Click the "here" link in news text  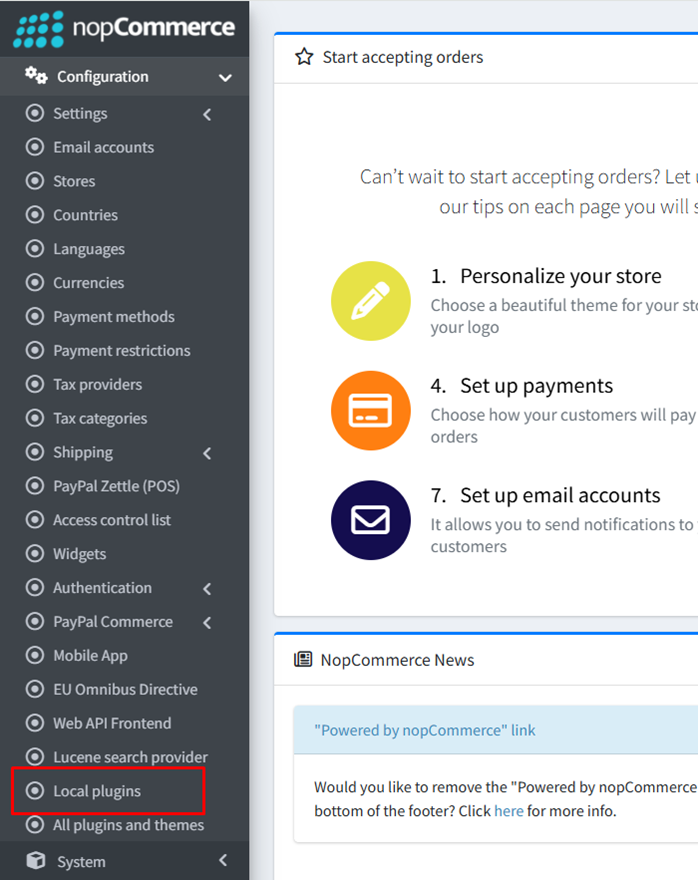pos(508,811)
